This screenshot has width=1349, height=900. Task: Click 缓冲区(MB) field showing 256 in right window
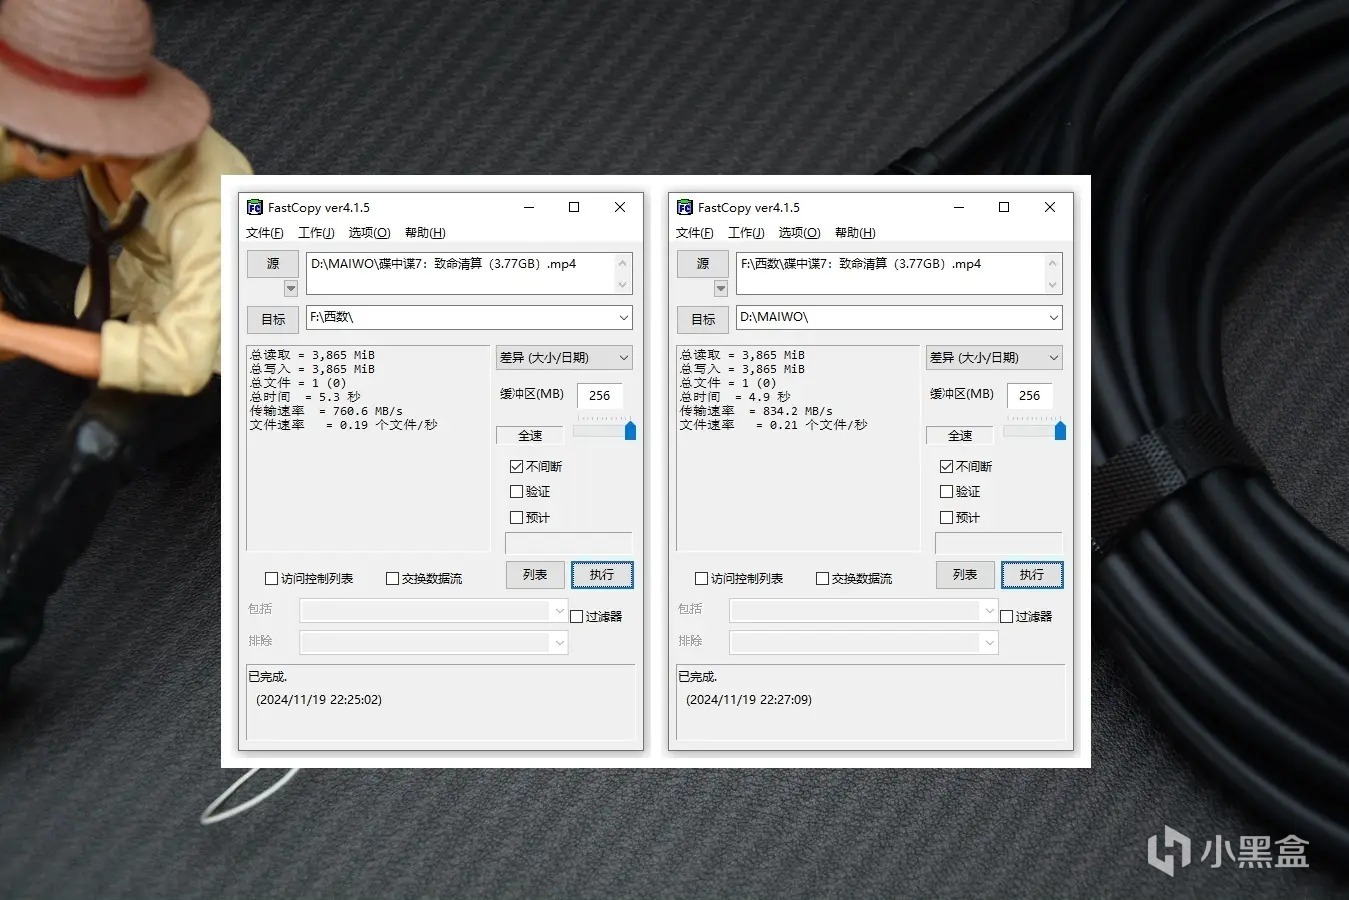click(x=1030, y=396)
